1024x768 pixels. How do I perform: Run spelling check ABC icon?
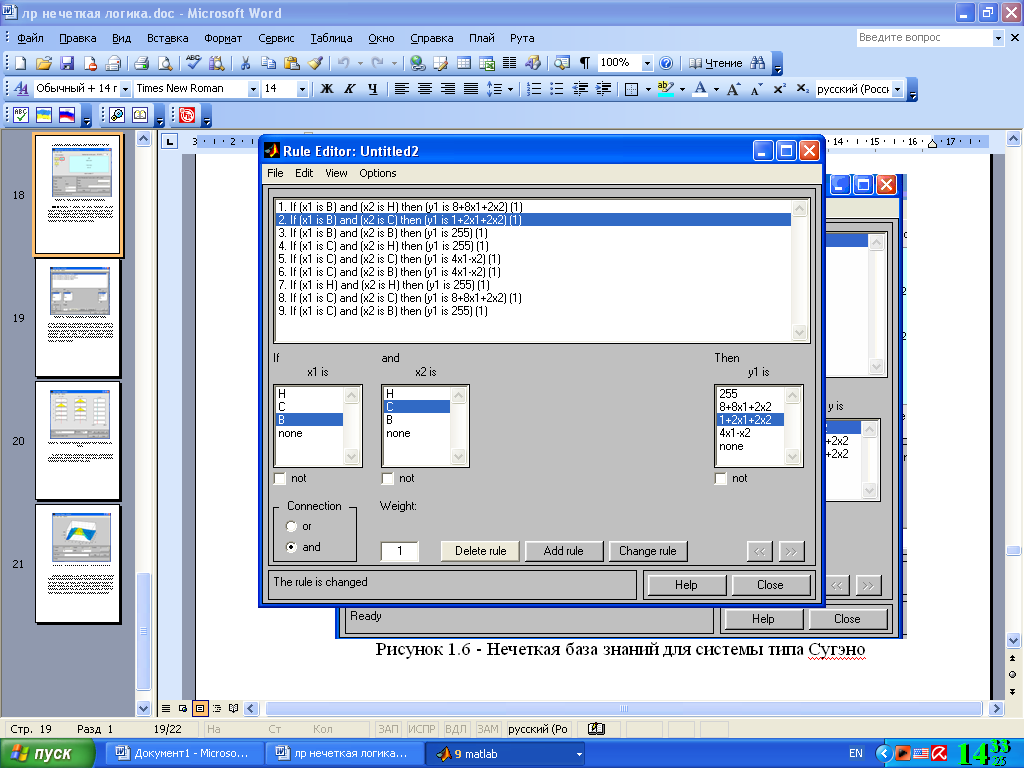193,63
